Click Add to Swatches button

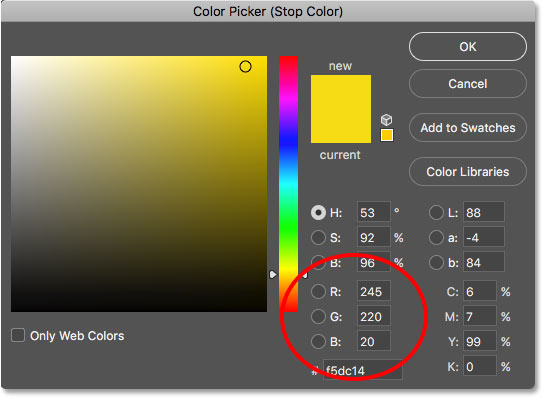(x=468, y=128)
